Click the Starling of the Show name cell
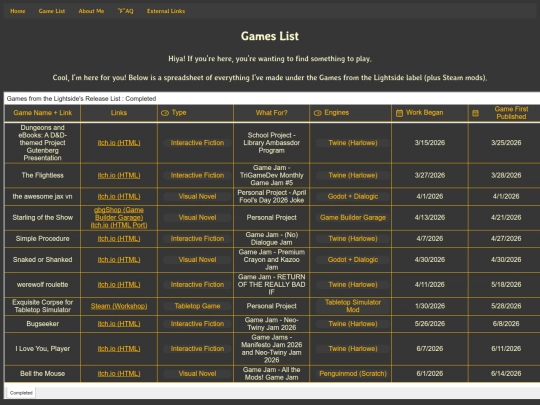The image size is (540, 405). click(43, 218)
